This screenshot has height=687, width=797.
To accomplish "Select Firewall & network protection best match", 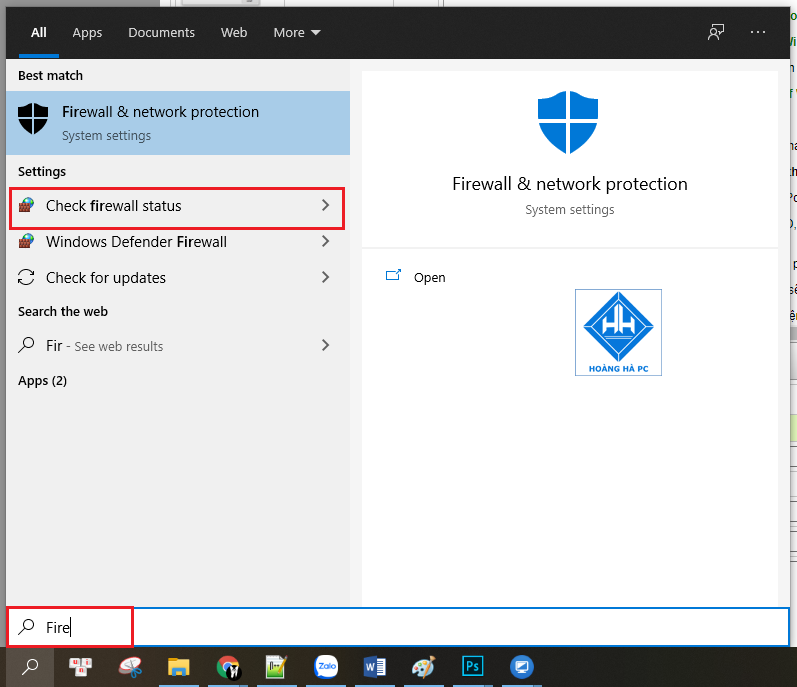I will [178, 123].
